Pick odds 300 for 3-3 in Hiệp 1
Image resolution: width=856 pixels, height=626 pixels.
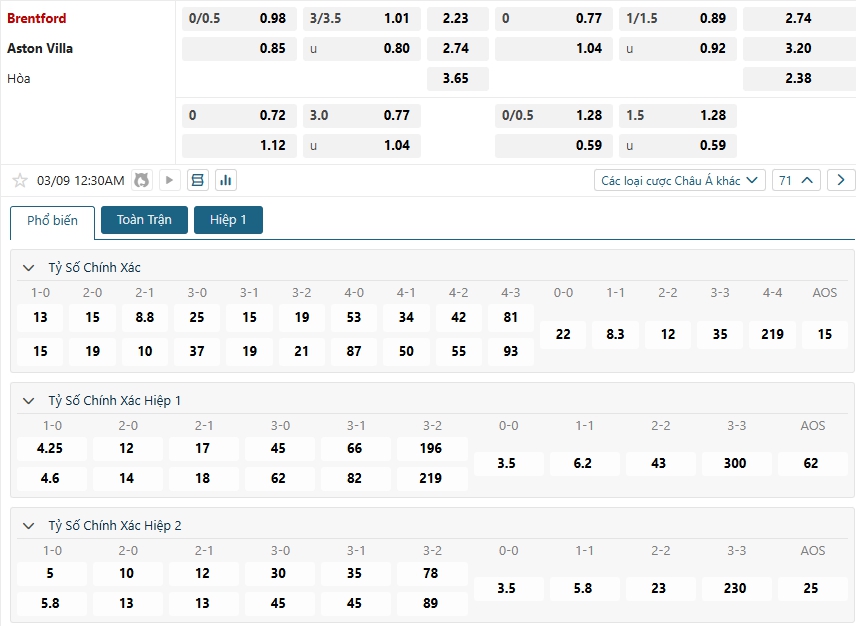coord(736,463)
